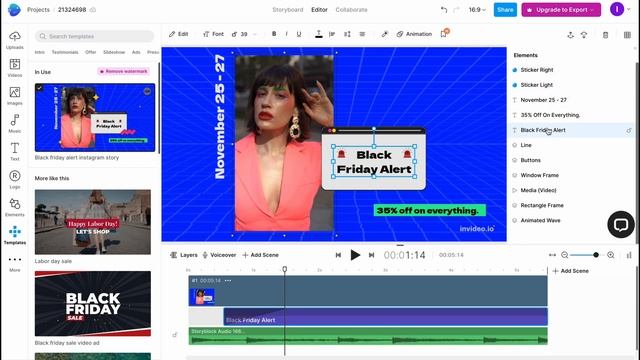Skip to previous scene
The width and height of the screenshot is (640, 360).
338,255
